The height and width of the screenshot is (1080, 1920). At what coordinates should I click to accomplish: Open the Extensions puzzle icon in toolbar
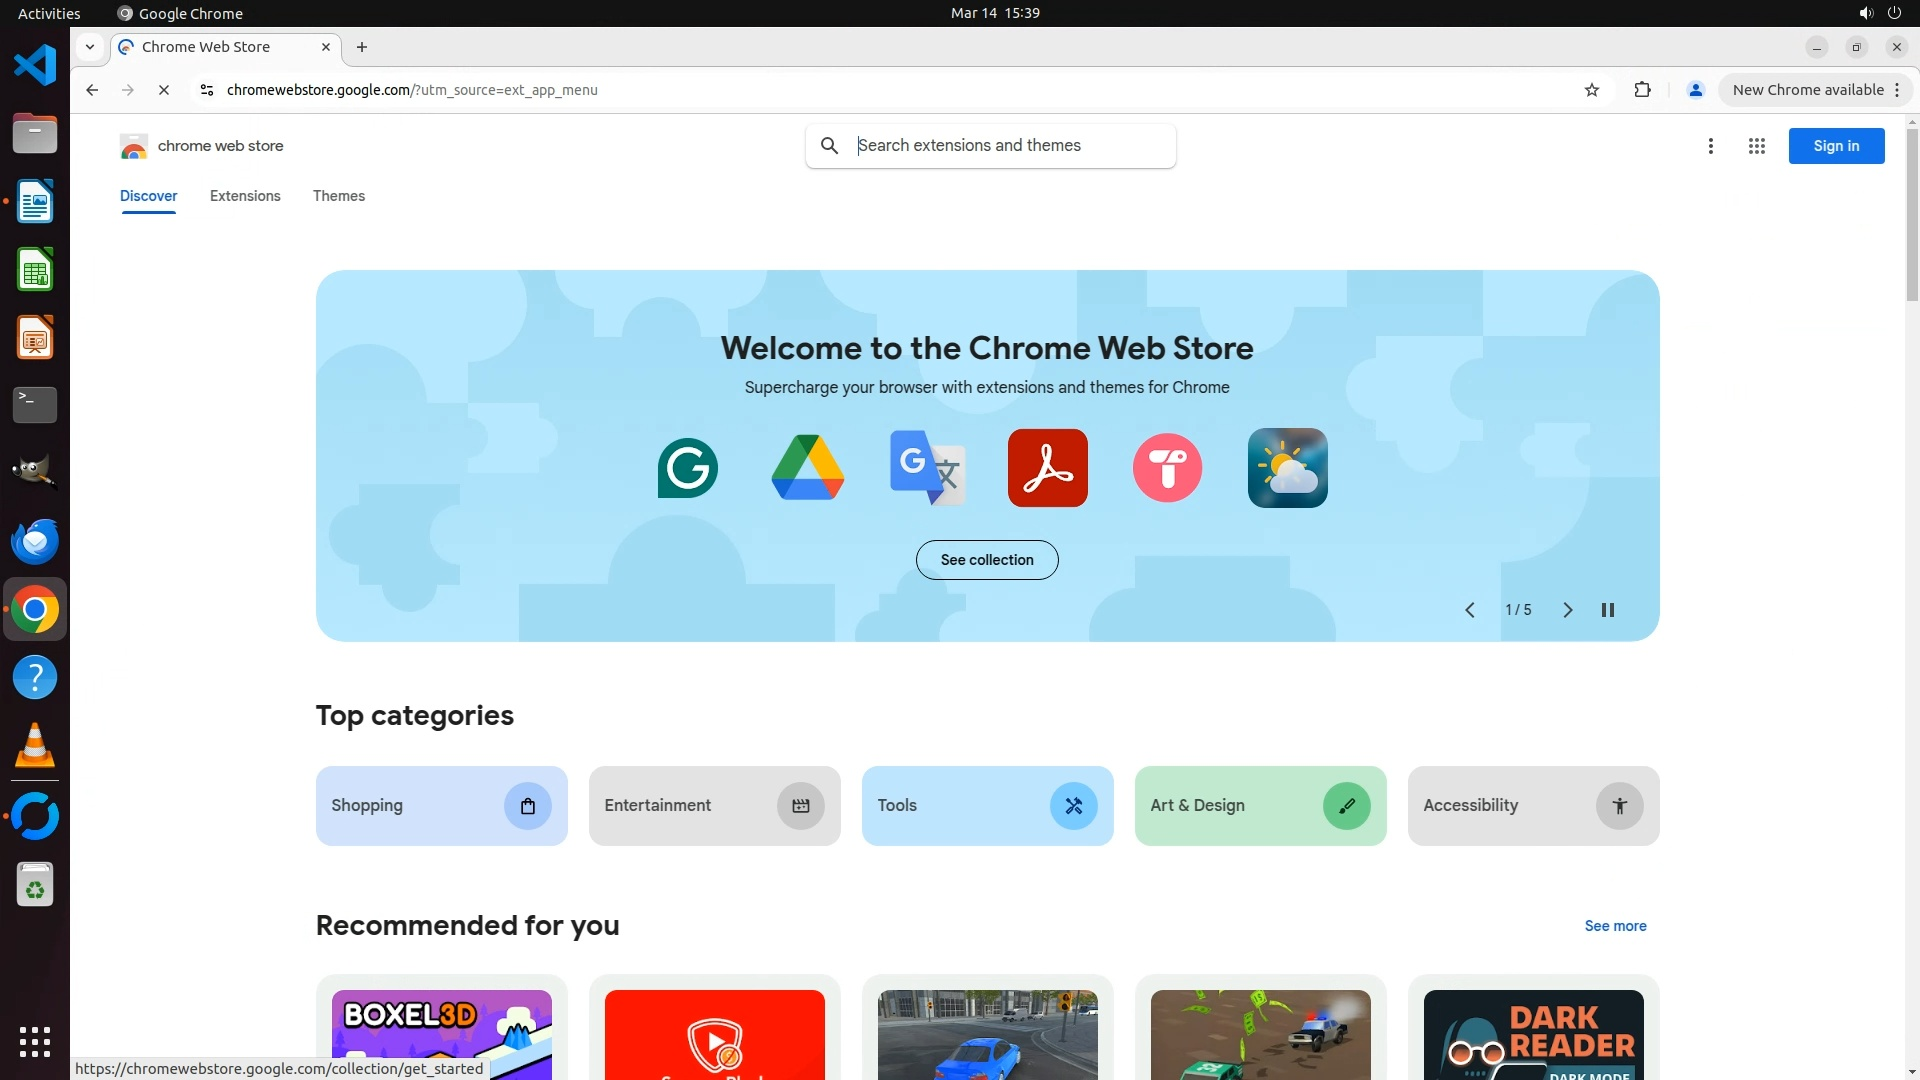pos(1642,90)
